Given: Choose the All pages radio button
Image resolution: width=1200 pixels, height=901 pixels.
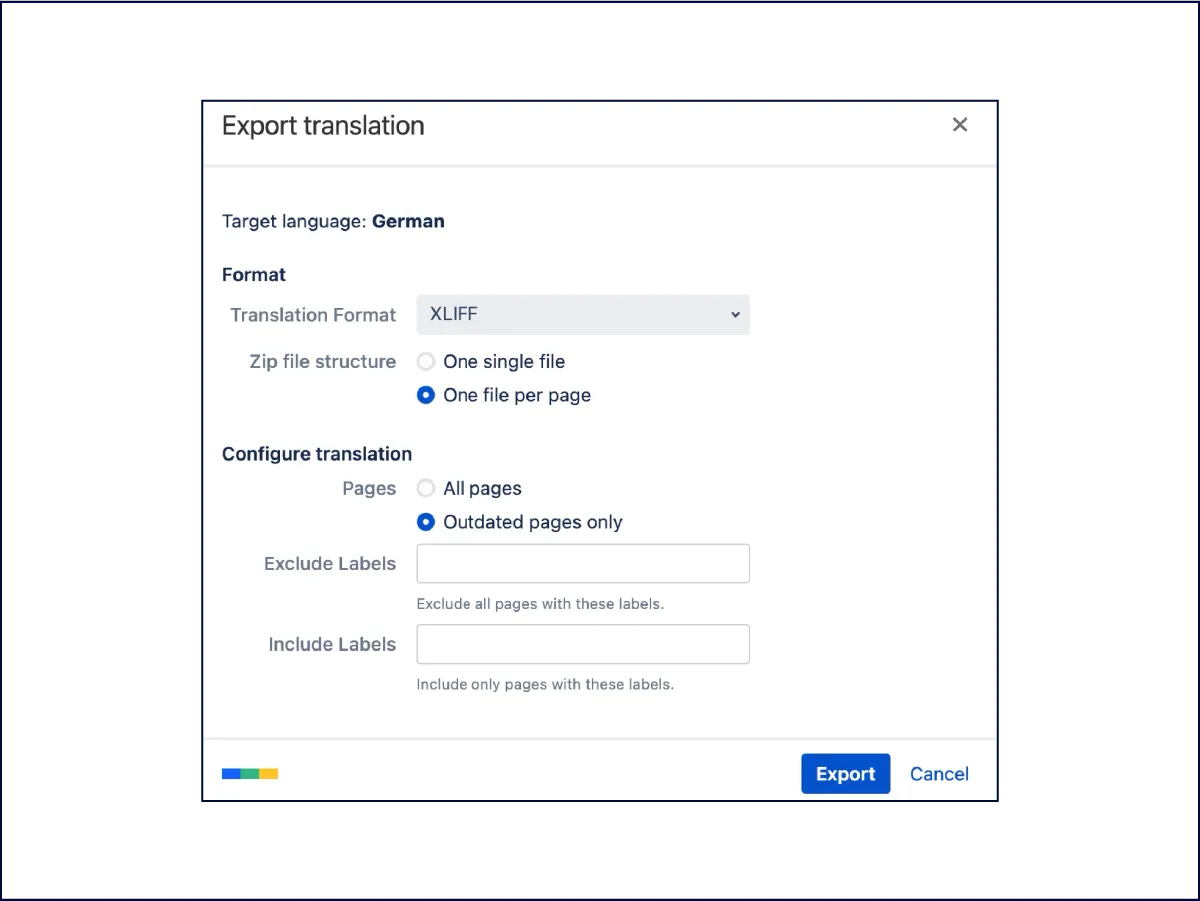Looking at the screenshot, I should pyautogui.click(x=426, y=489).
